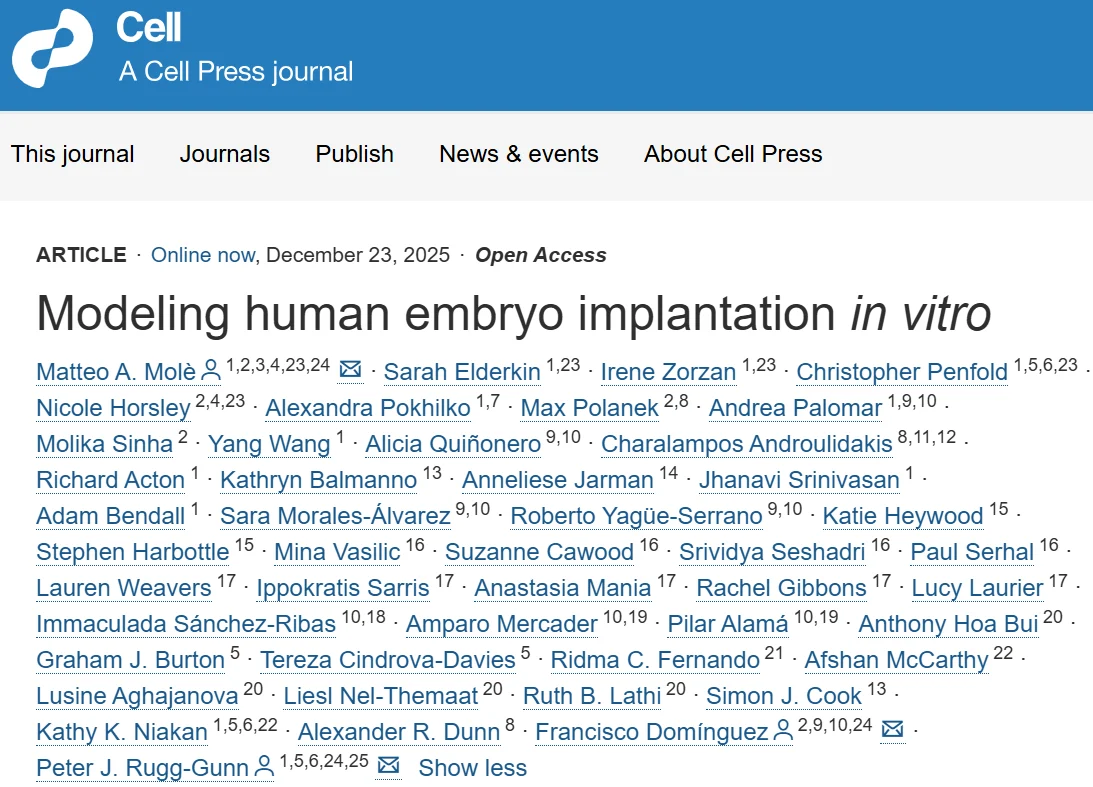1093x787 pixels.
Task: View Alexander R. Dunn author info
Action: pos(398,732)
